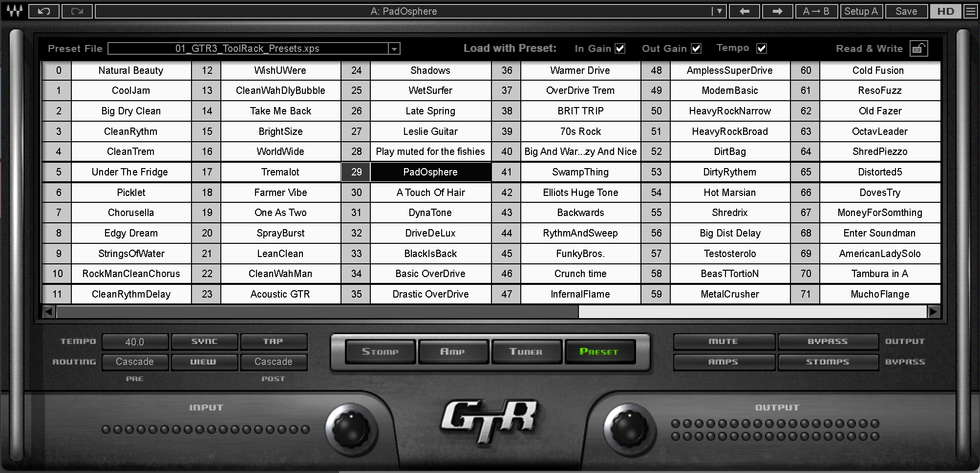Image resolution: width=980 pixels, height=473 pixels.
Task: Open the A: PadOsphere preset dropdown arrow
Action: coord(717,11)
